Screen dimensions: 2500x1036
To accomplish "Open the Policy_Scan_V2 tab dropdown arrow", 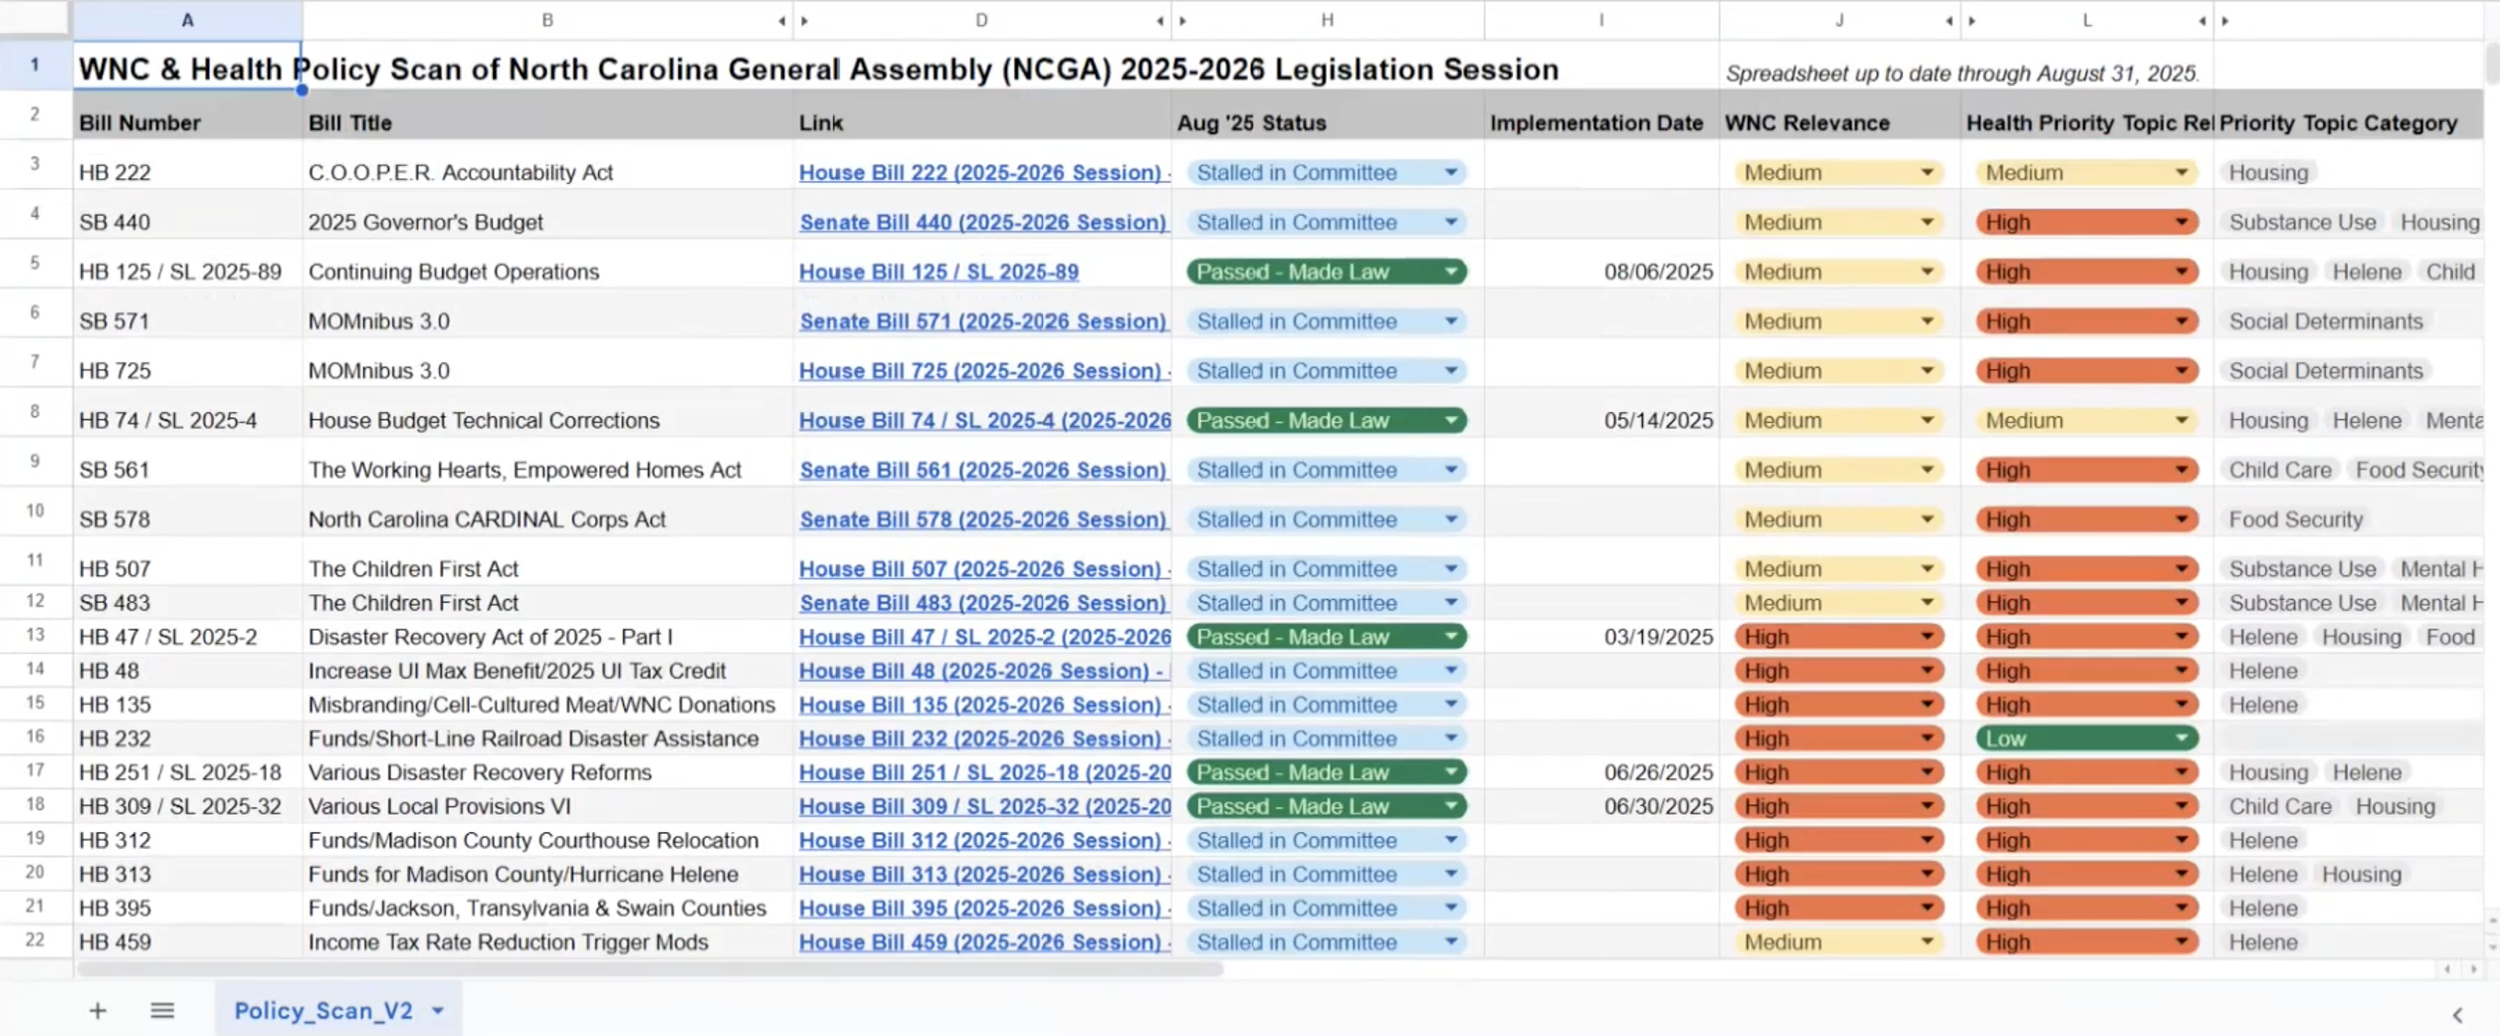I will point(436,1010).
